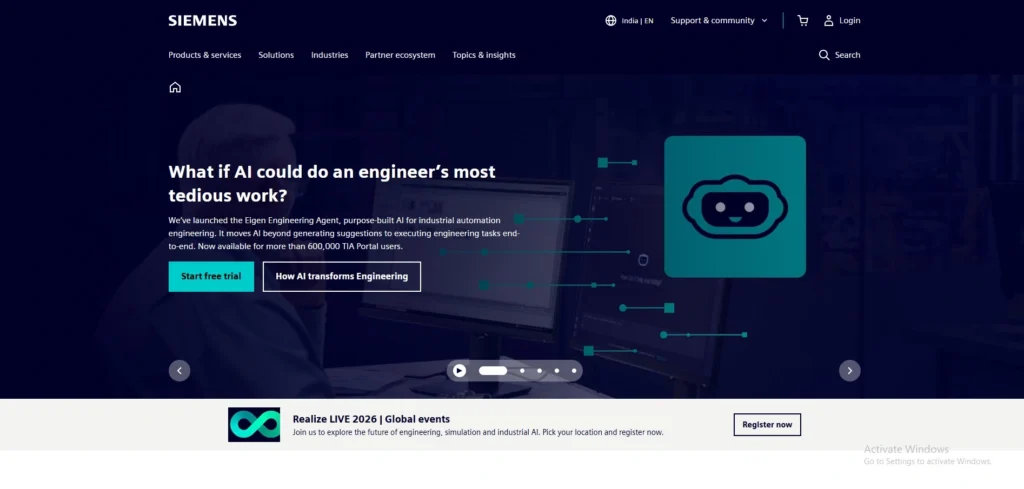Click the Siemens logo

202,20
